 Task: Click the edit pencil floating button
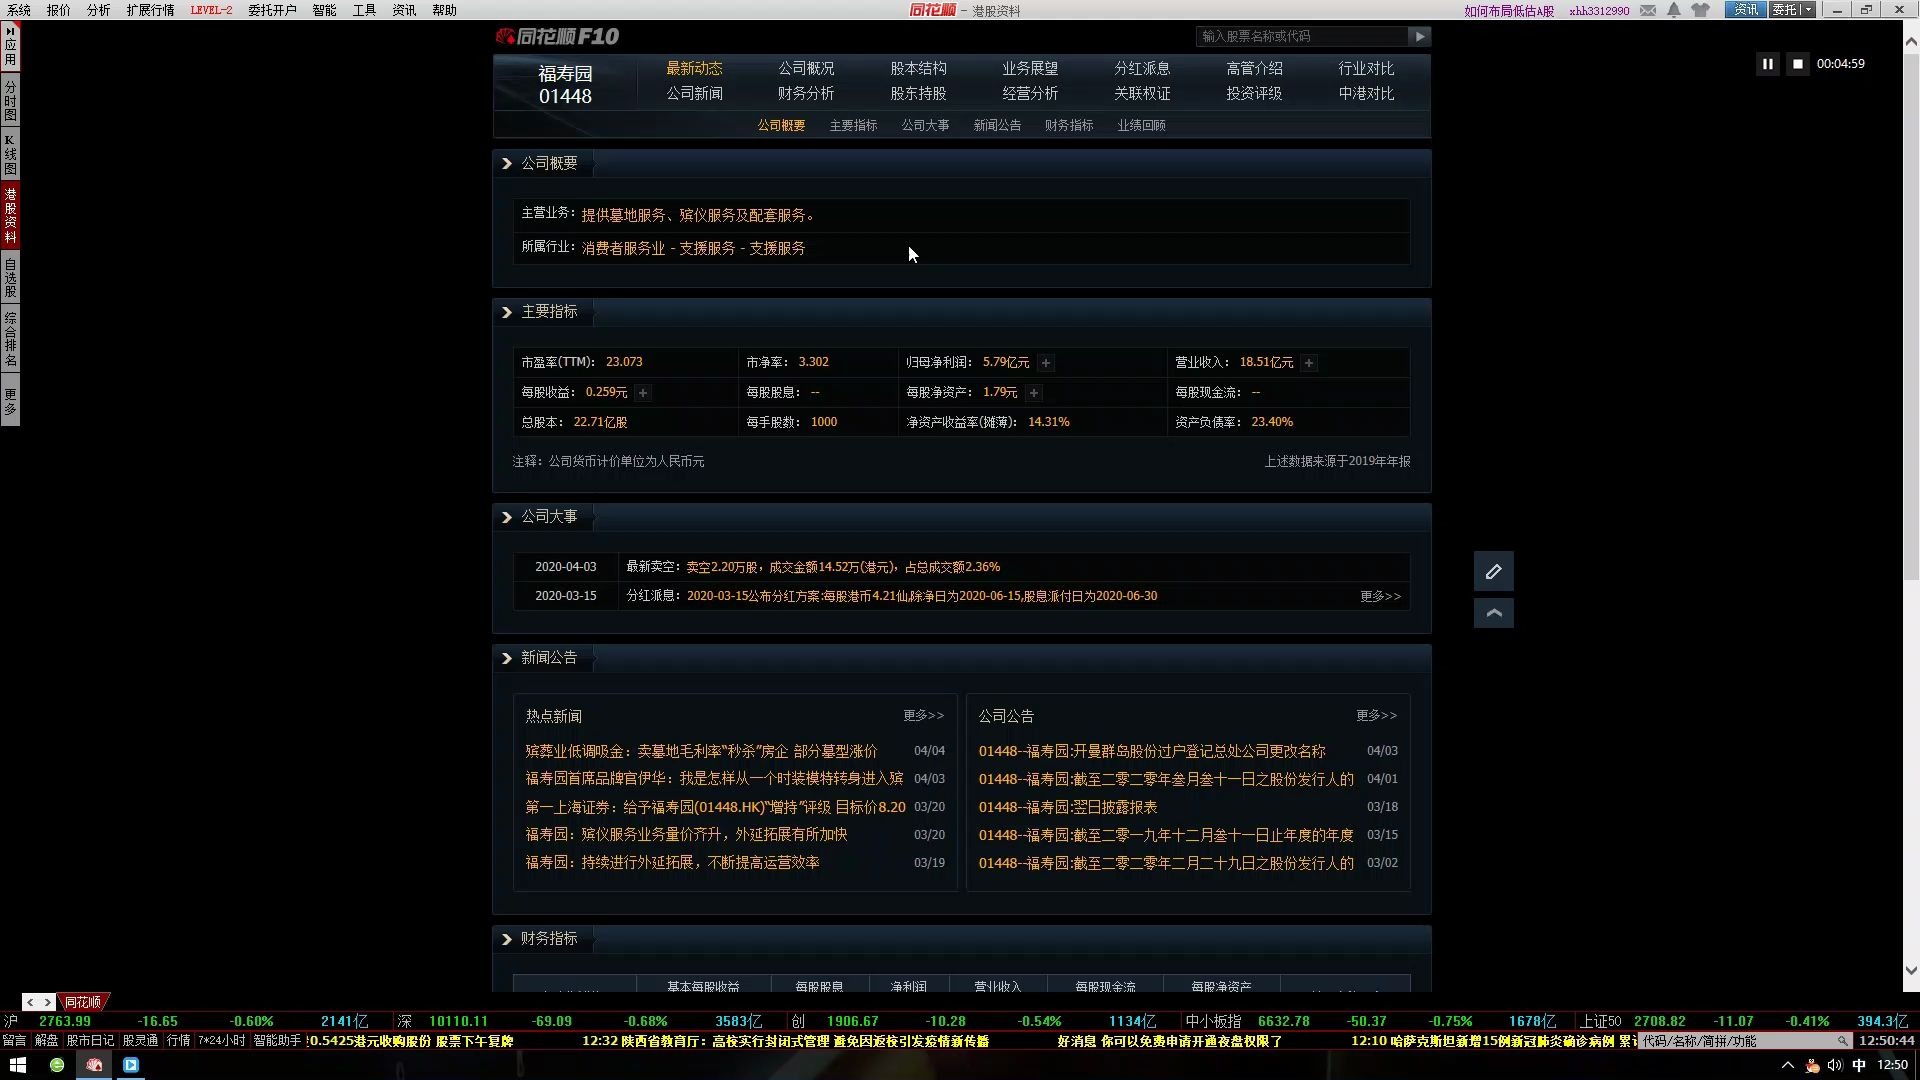(x=1493, y=572)
